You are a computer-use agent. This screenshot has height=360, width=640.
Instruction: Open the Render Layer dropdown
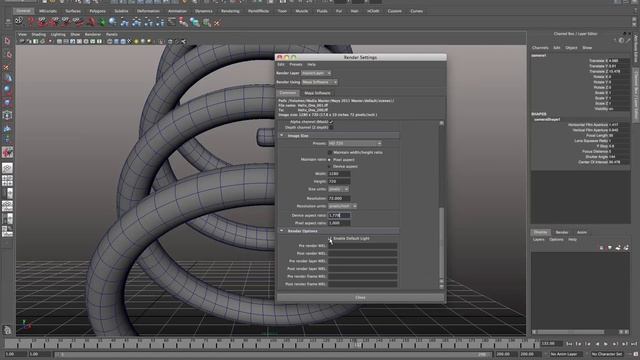click(x=316, y=73)
